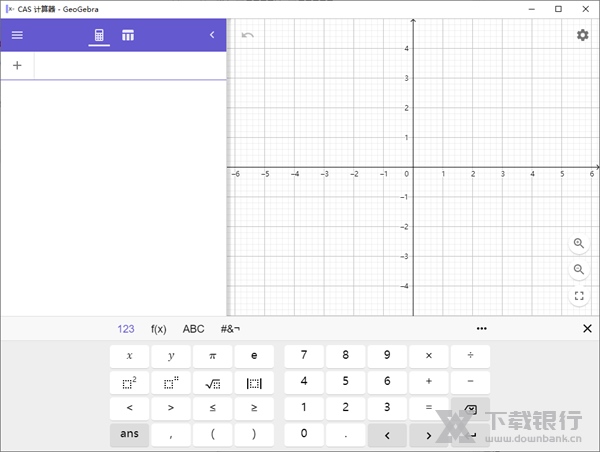Click the empty algebra input field
This screenshot has width=600, height=452.
point(130,65)
